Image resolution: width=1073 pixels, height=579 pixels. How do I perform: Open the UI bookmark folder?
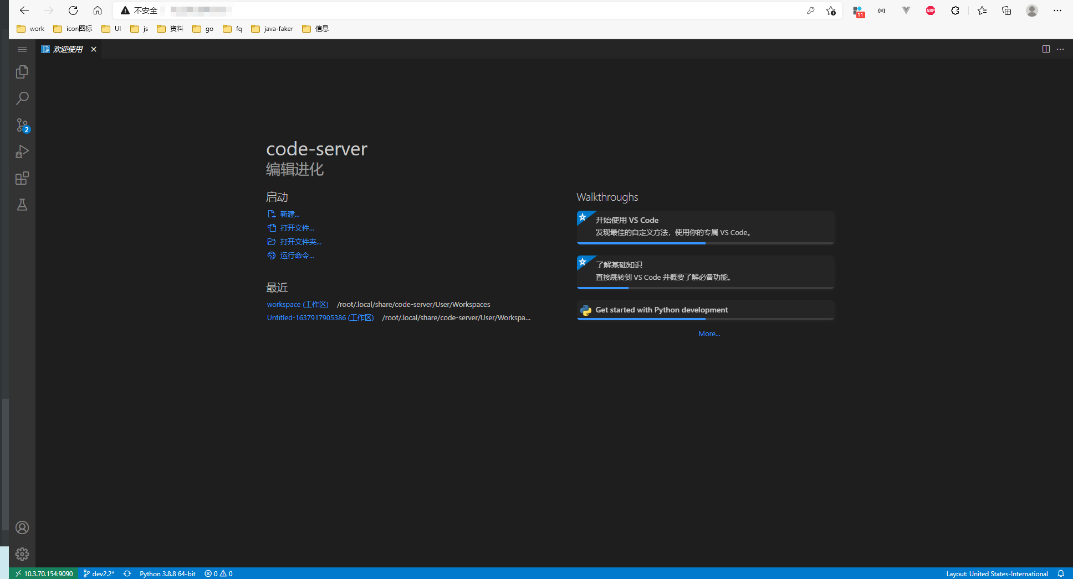coord(112,29)
